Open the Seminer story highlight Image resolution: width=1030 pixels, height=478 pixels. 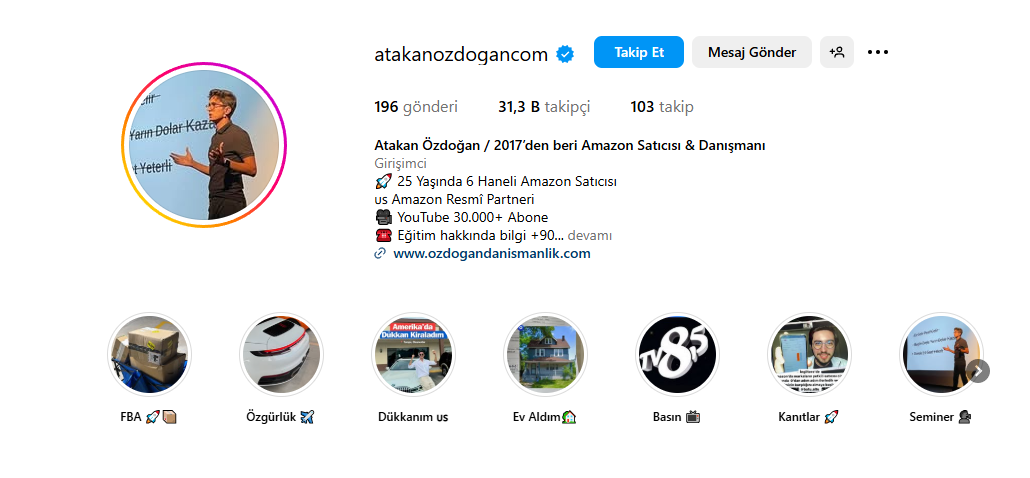[x=941, y=354]
